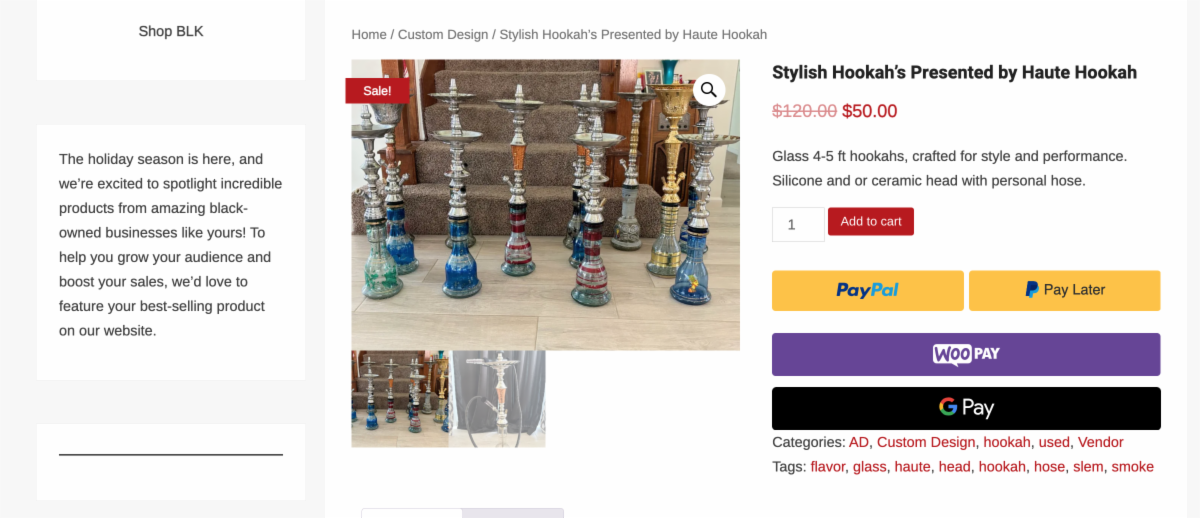Open the AD category link
The width and height of the screenshot is (1200, 518).
coord(859,442)
